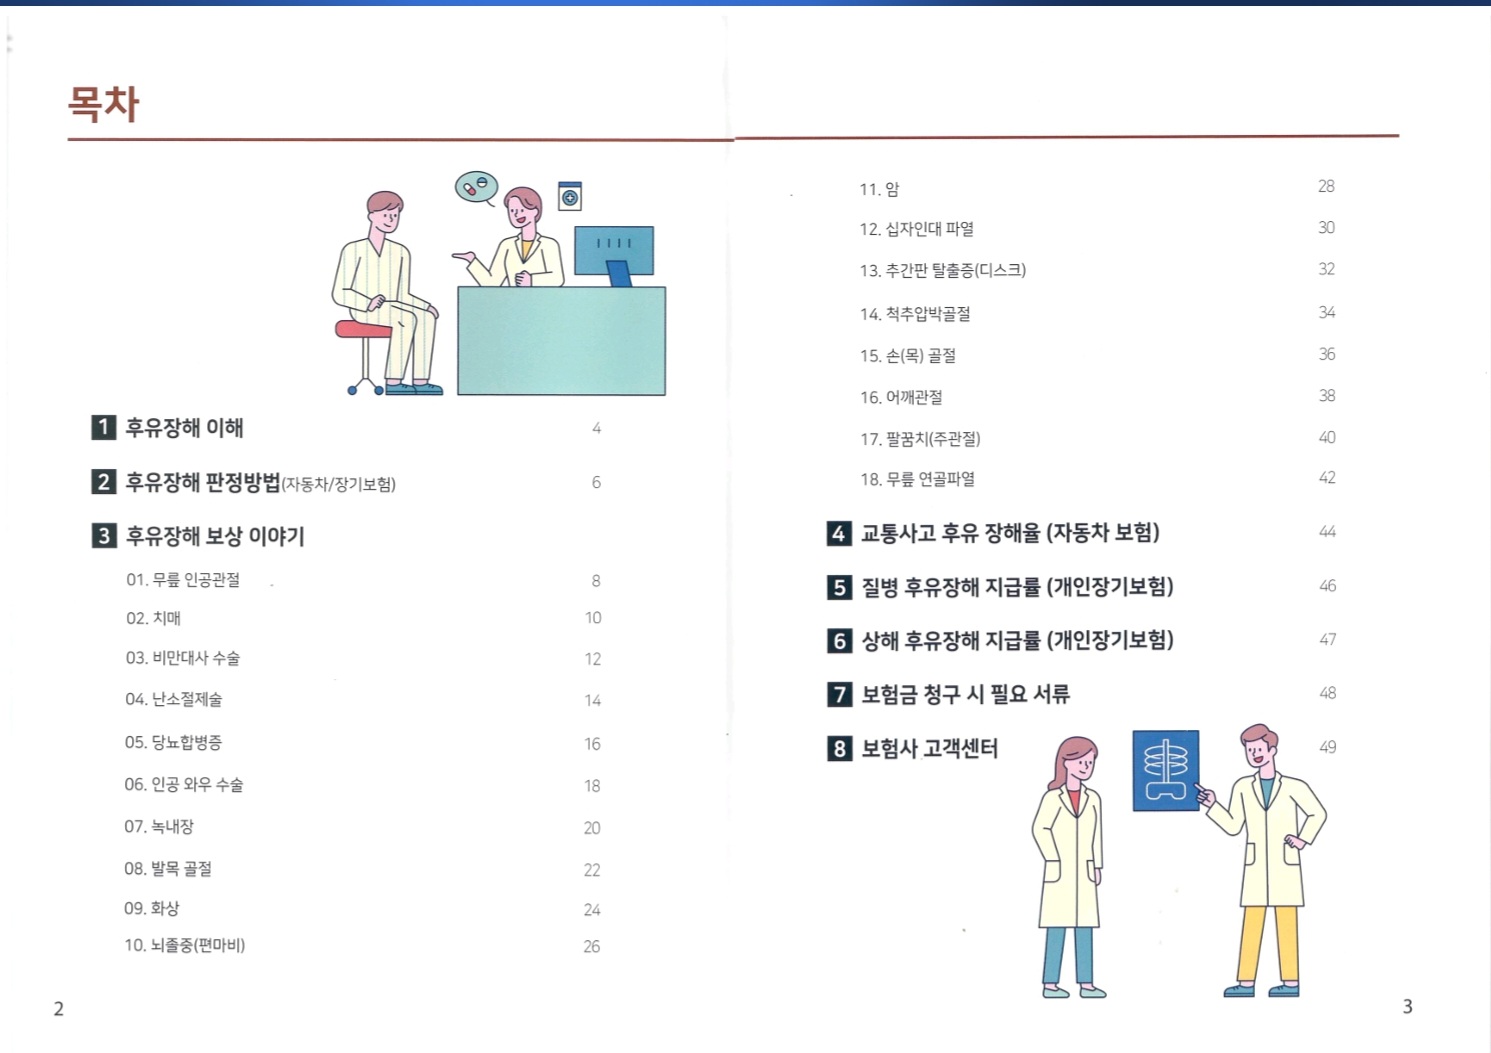Screen dimensions: 1491x1053
Task: Click the numbered box icon 4
Action: (x=839, y=533)
